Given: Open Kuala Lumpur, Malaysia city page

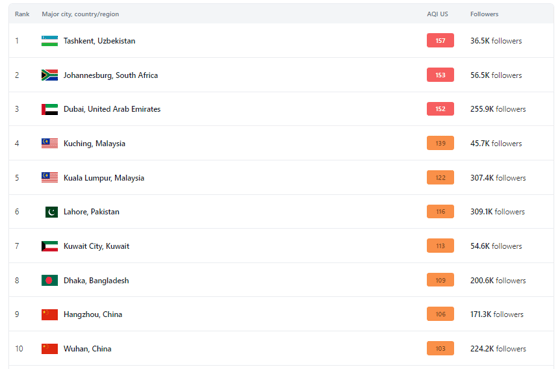Looking at the screenshot, I should 104,178.
